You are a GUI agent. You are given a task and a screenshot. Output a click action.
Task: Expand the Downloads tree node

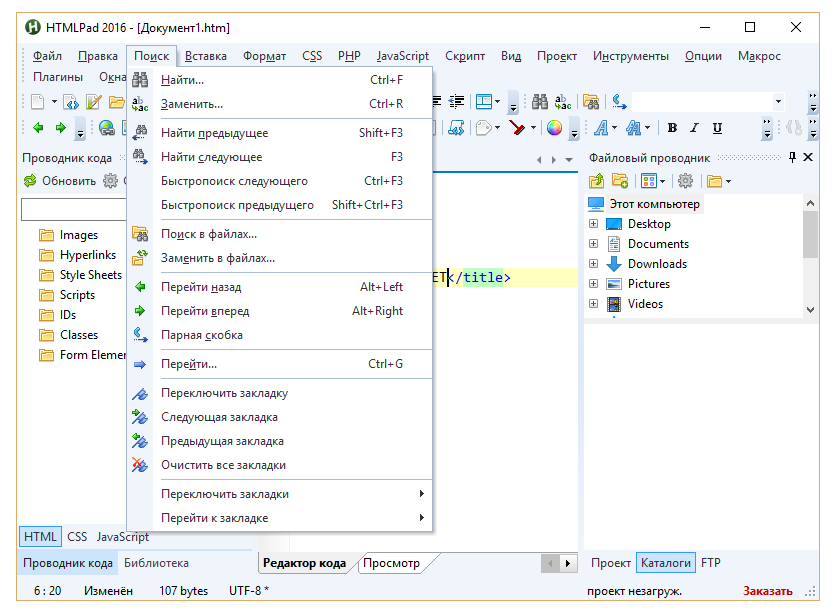click(594, 263)
